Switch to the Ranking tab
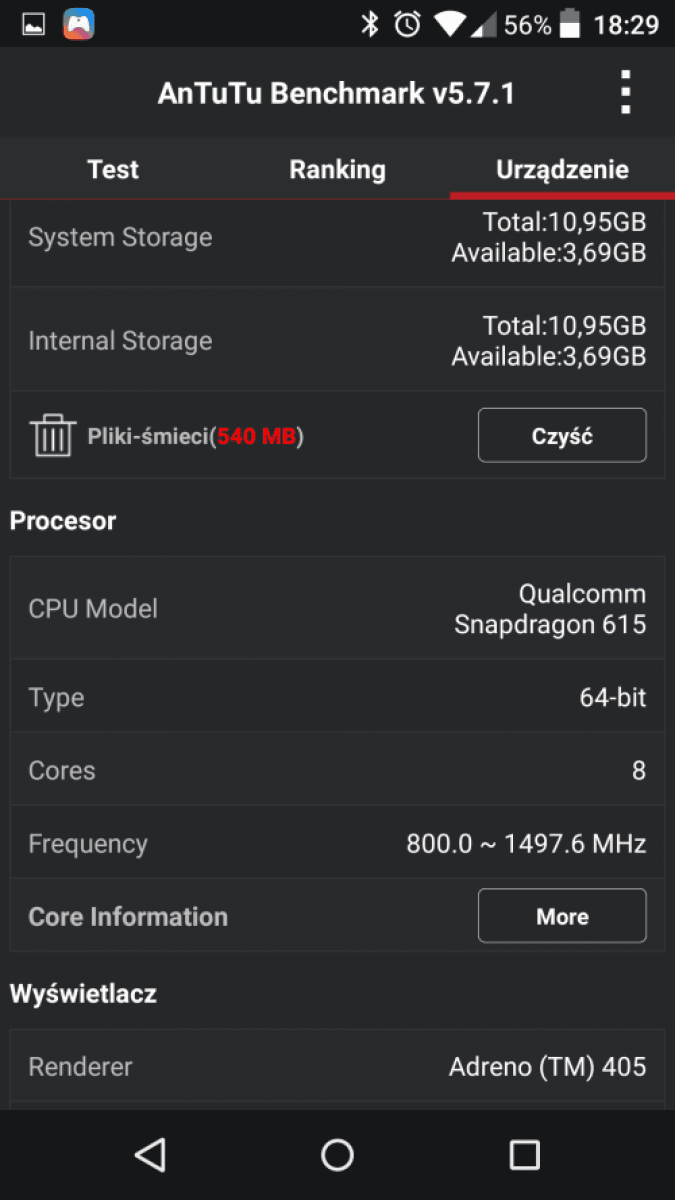This screenshot has height=1200, width=675. tap(337, 169)
